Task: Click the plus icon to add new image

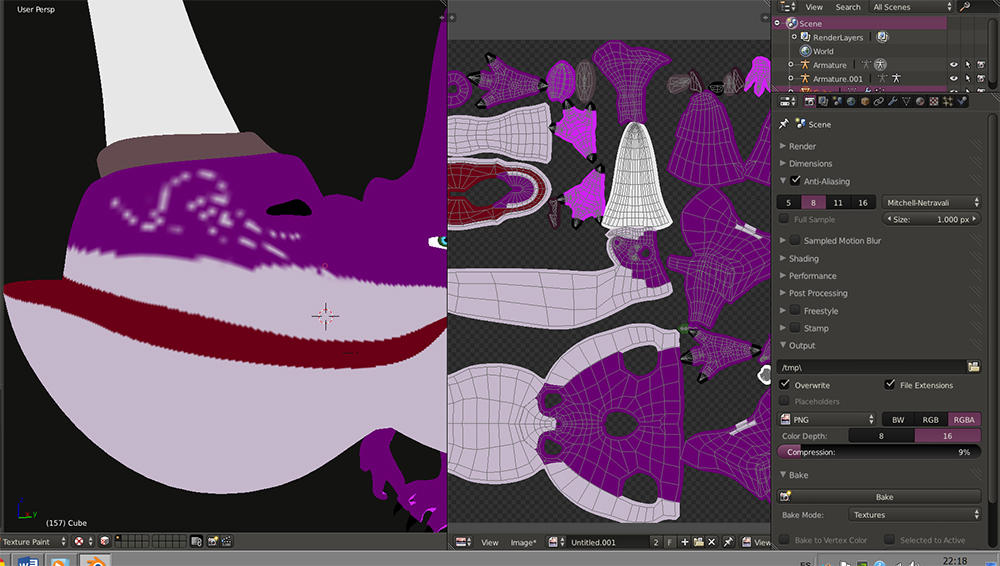Action: tap(684, 542)
